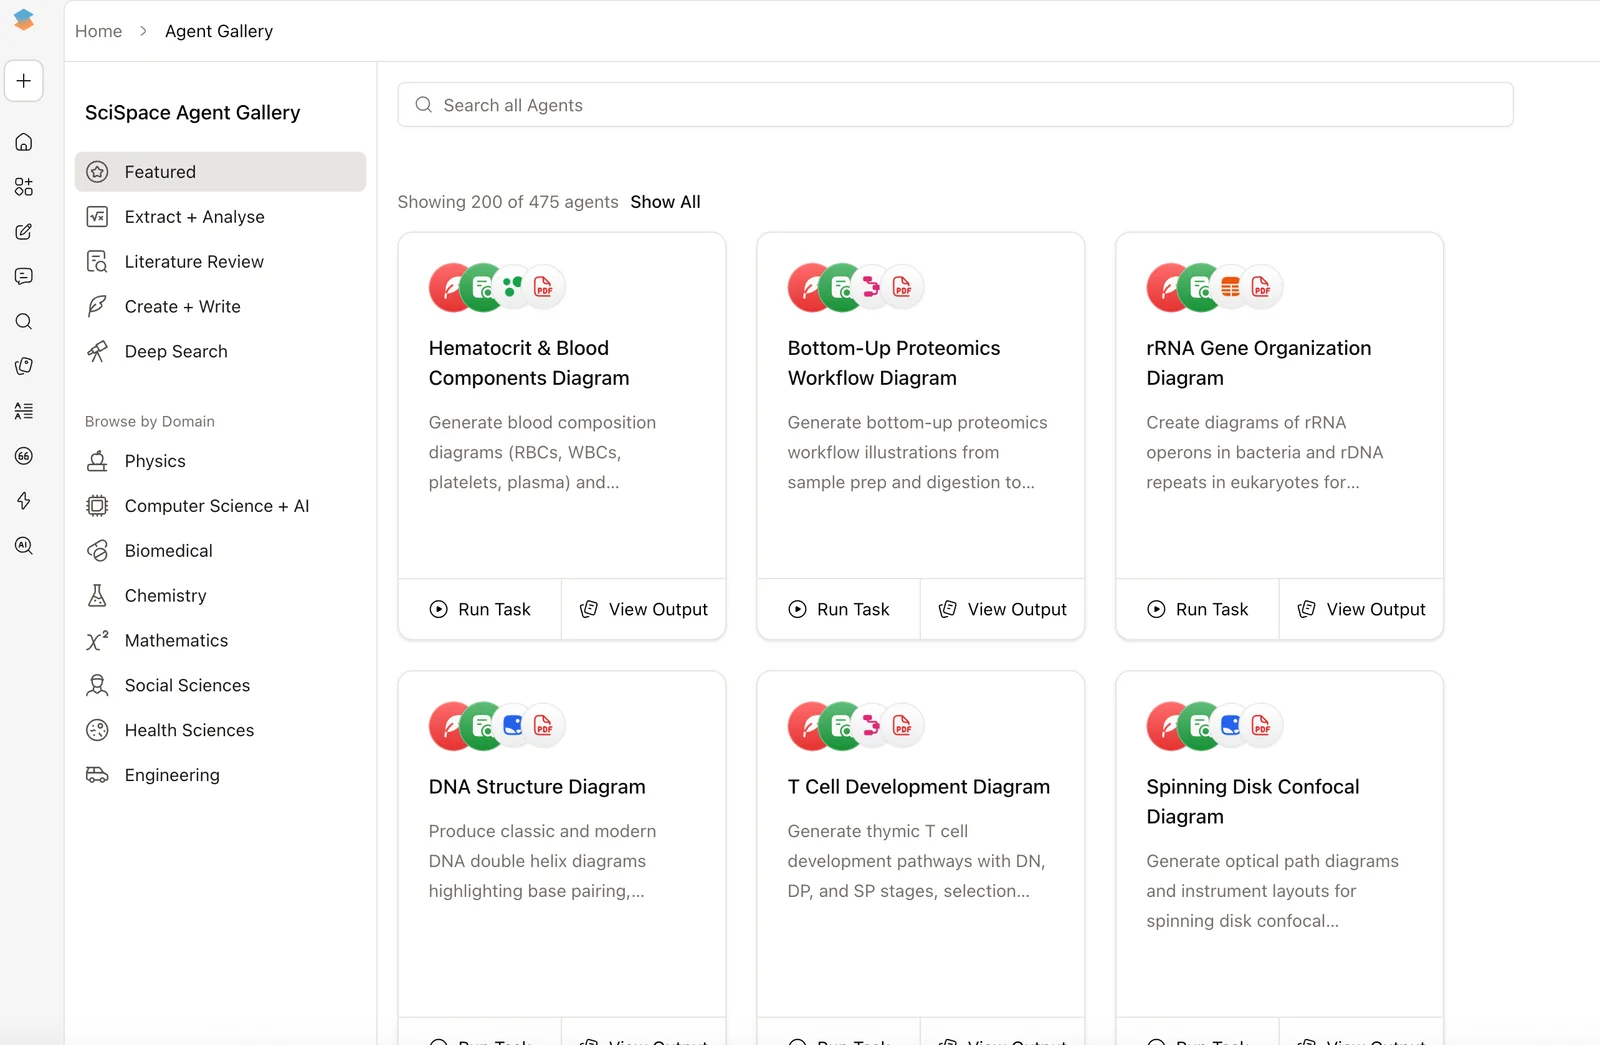1600x1045 pixels.
Task: Click the compose/write icon in the left rail
Action: point(23,231)
